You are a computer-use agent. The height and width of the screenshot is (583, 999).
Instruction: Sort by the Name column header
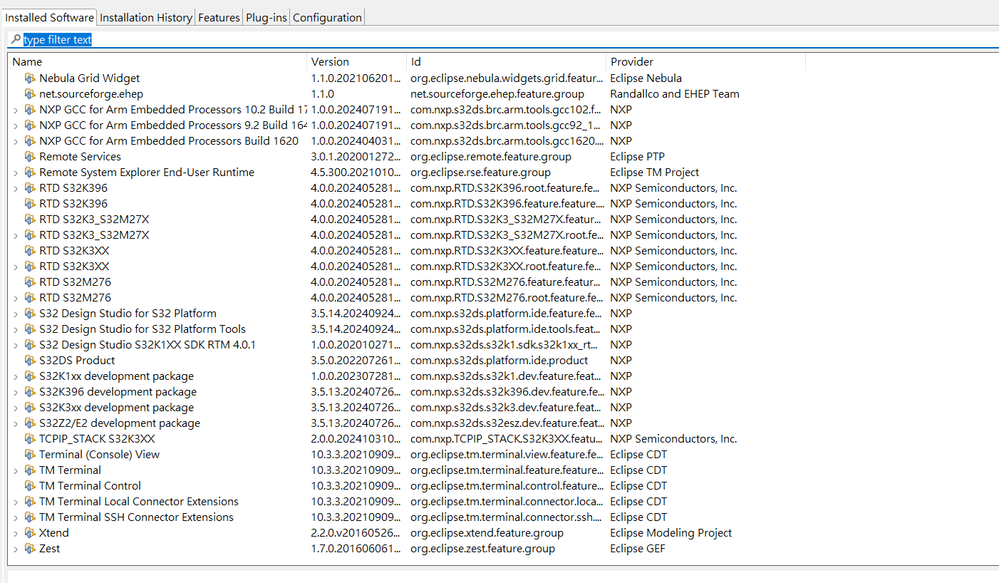tap(157, 62)
